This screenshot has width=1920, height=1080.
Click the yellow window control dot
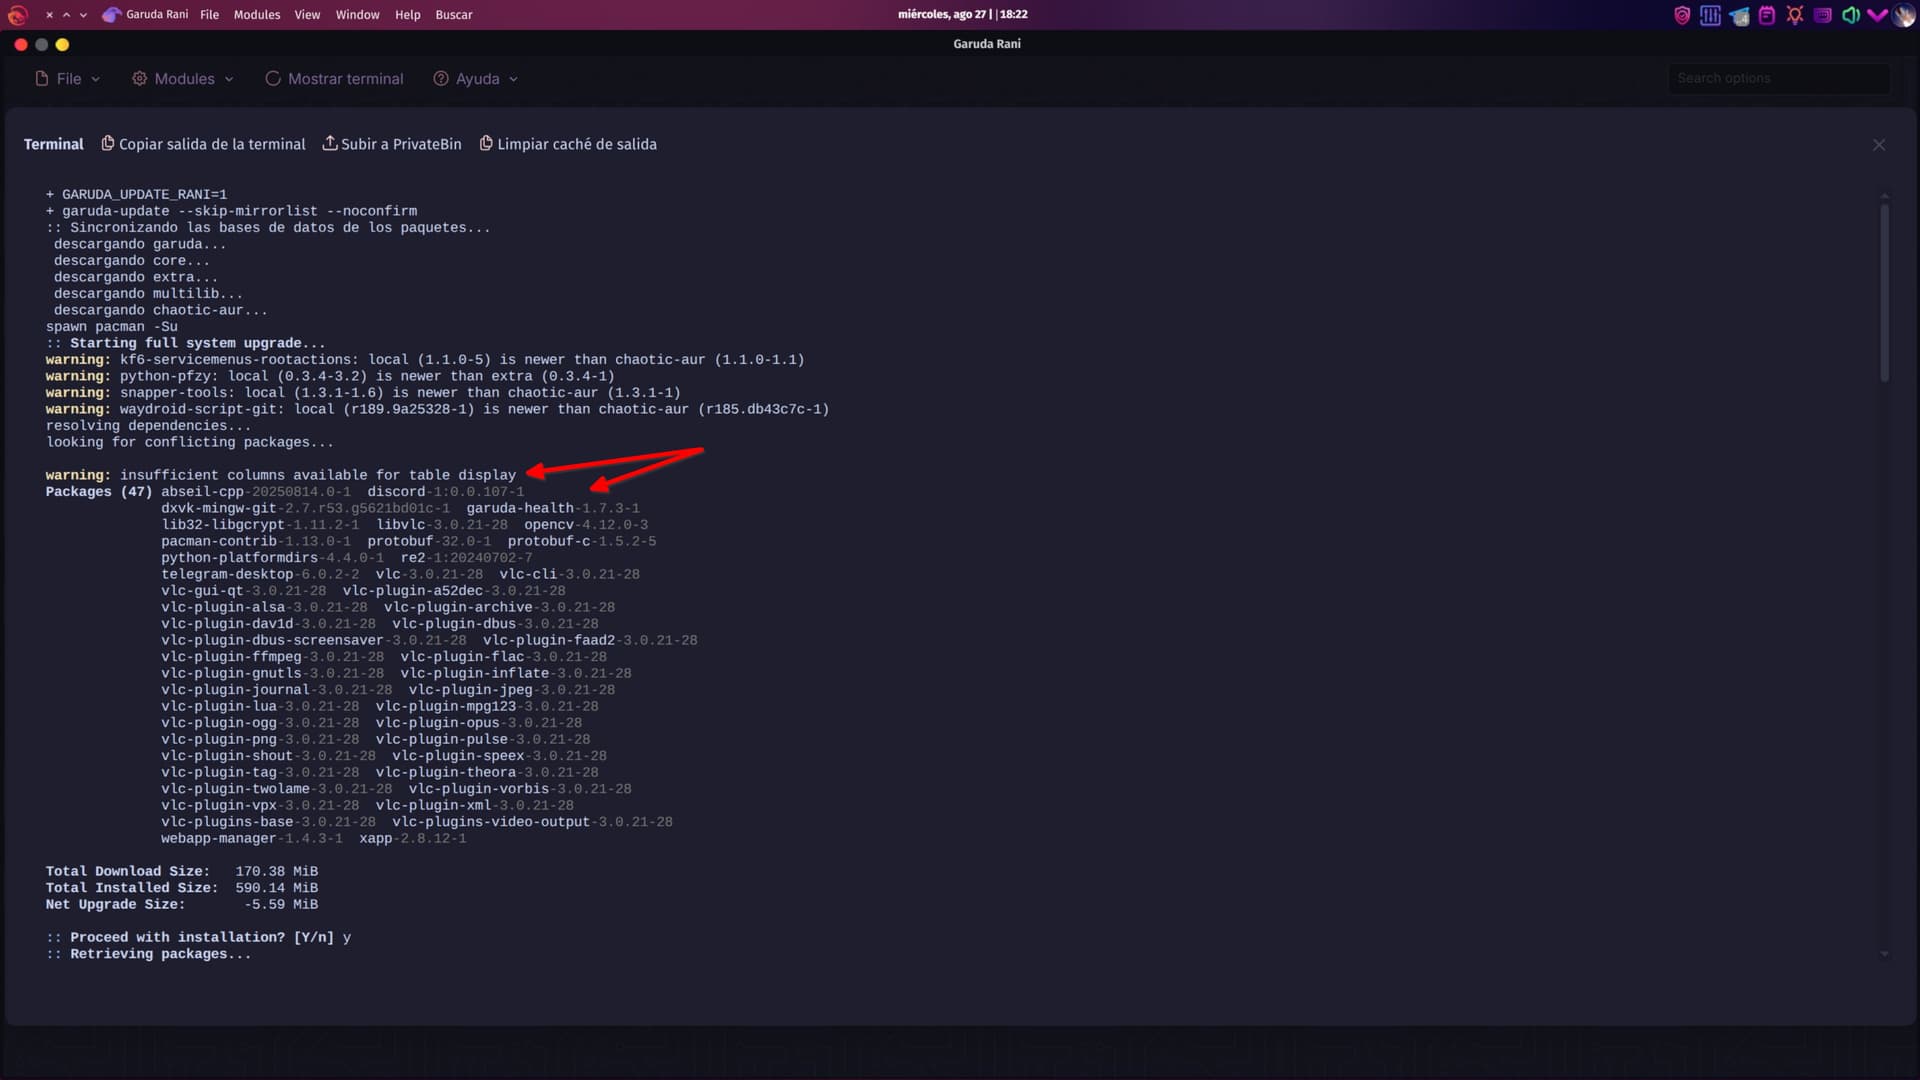[x=62, y=45]
